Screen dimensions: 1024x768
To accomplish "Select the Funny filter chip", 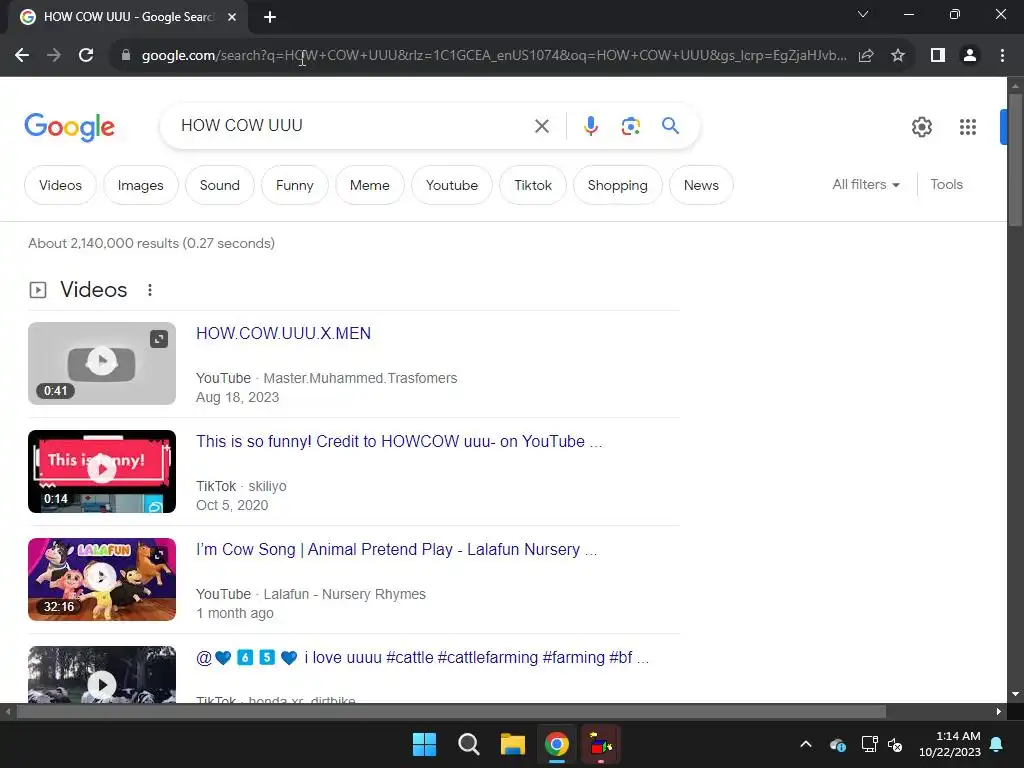I will [295, 185].
